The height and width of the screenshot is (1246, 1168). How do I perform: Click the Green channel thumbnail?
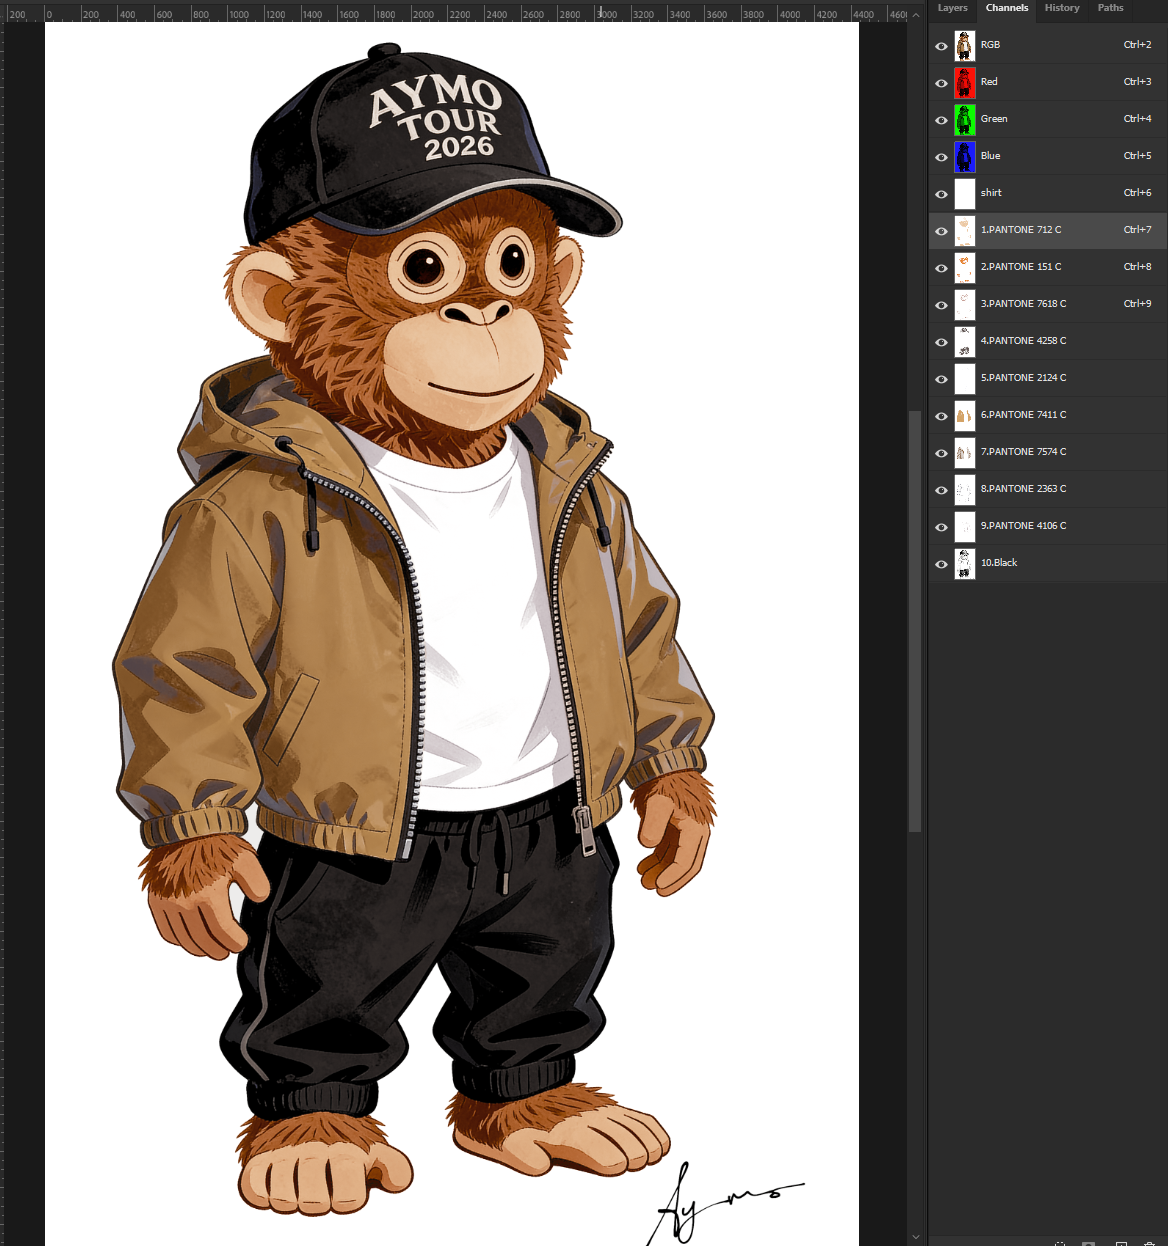[x=965, y=119]
